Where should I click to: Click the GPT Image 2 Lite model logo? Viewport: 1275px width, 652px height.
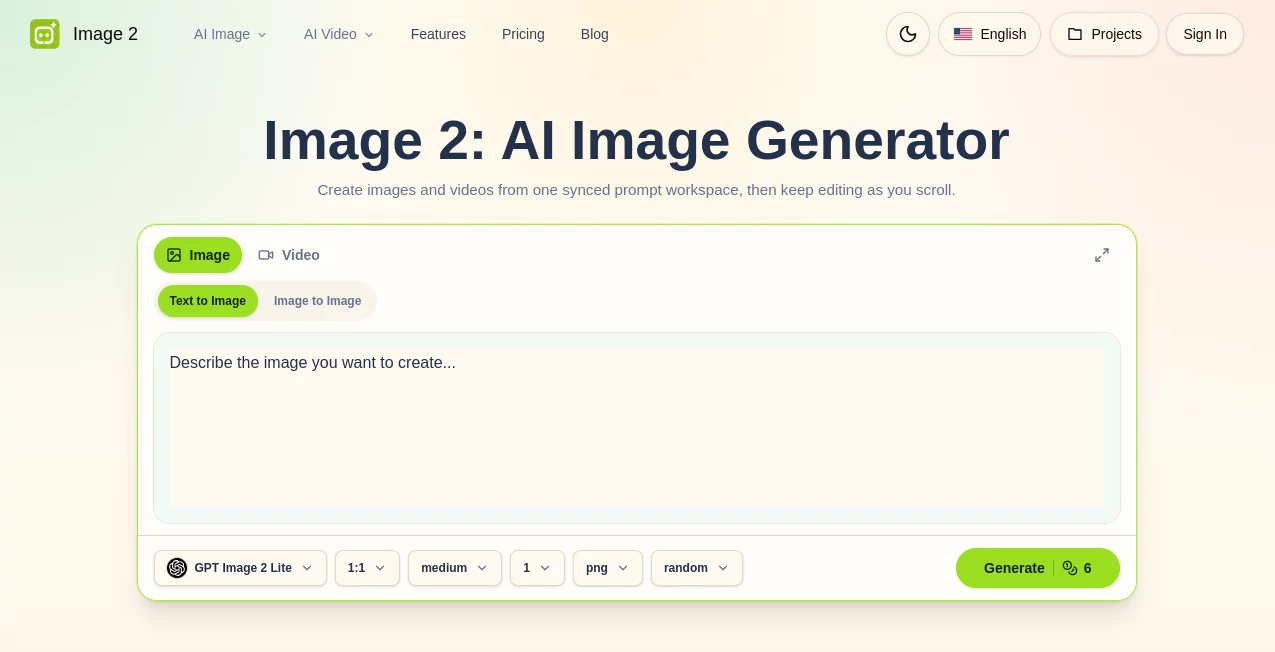coord(177,568)
